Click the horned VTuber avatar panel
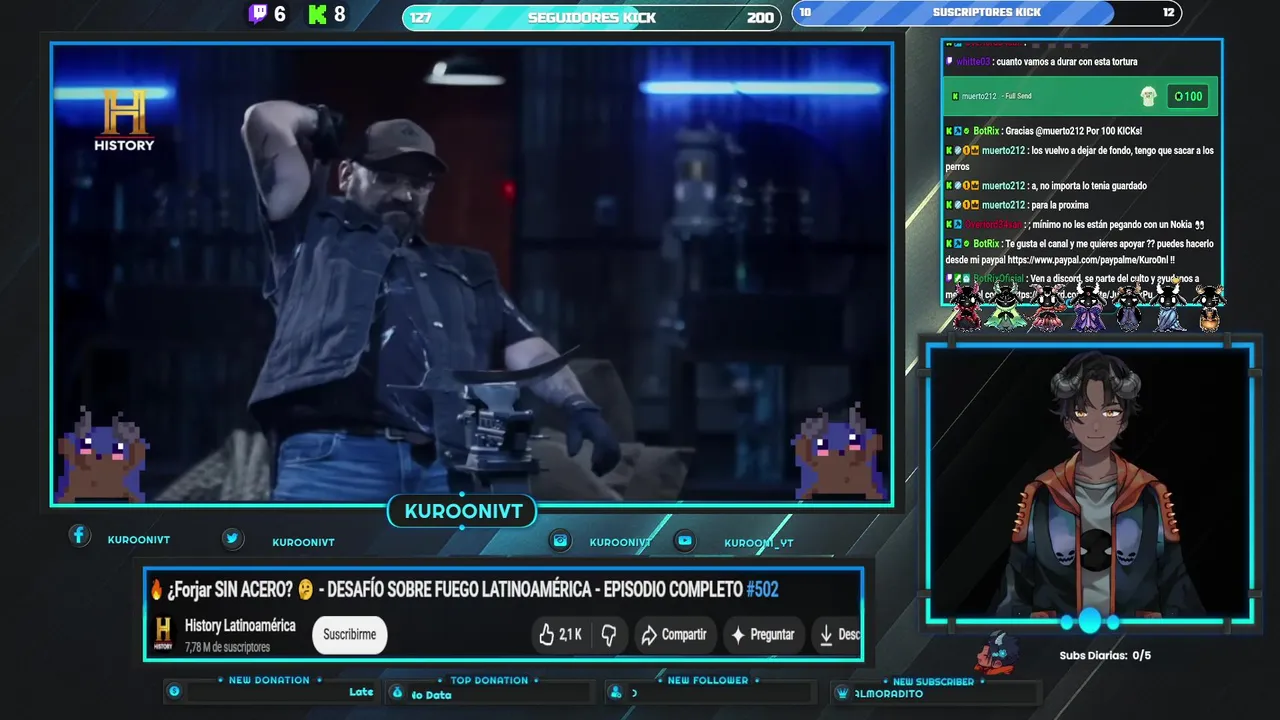 tap(1090, 483)
